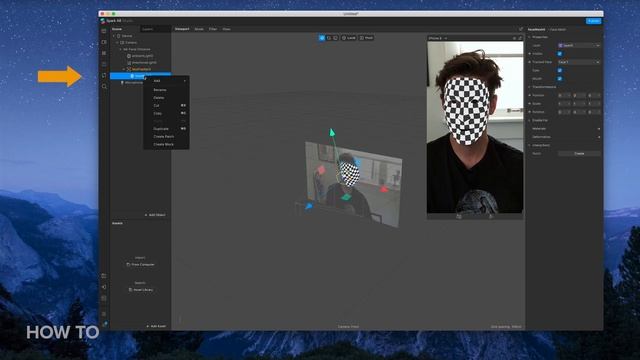640x360 pixels.
Task: Add a material using the Materials plus
Action: [599, 129]
